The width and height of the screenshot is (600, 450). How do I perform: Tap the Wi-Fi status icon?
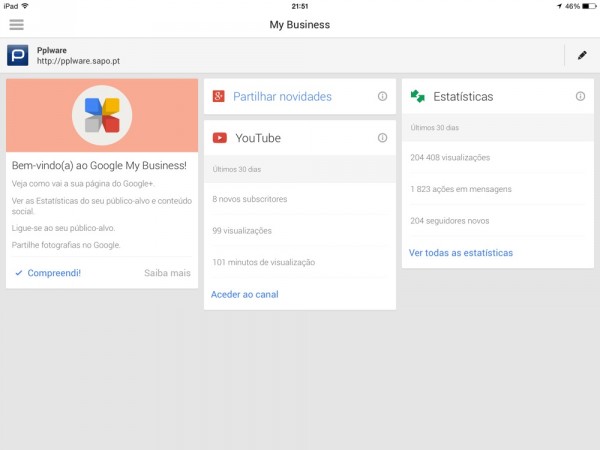click(x=25, y=6)
